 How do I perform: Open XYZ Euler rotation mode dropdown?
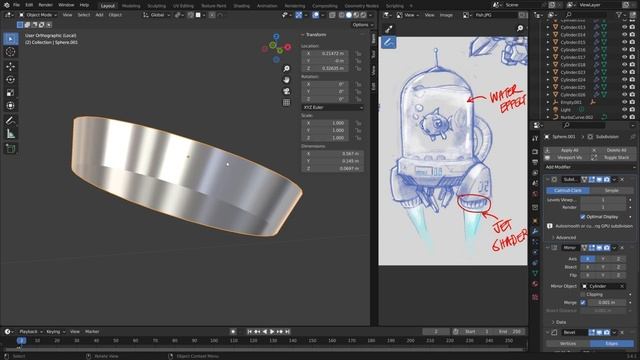point(333,107)
